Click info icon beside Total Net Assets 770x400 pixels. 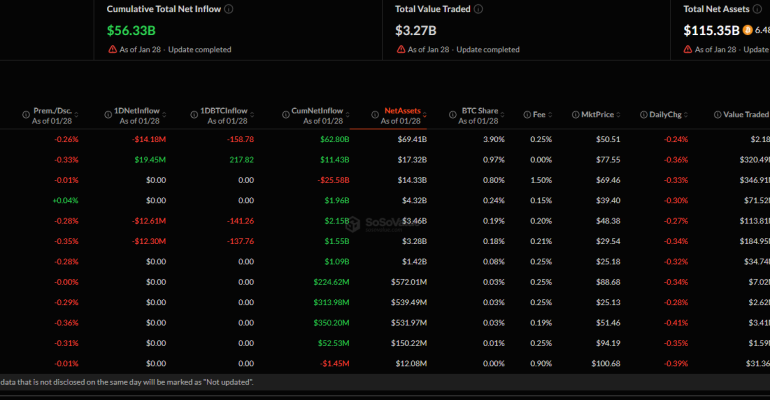757,9
